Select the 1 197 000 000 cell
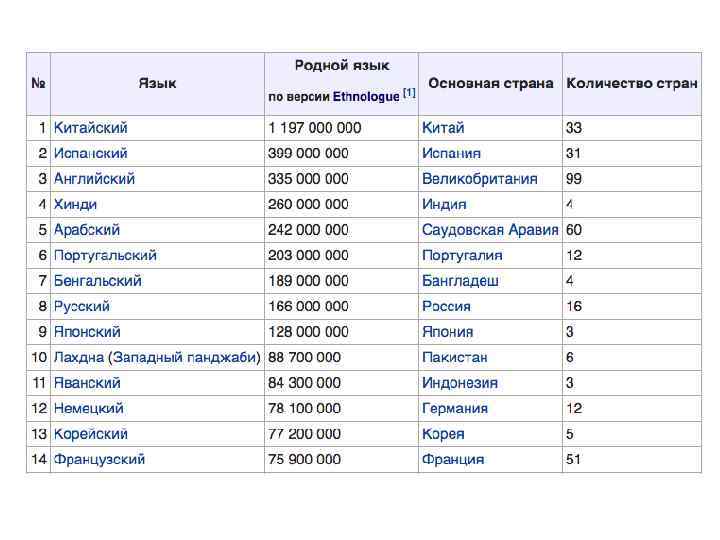 315,128
